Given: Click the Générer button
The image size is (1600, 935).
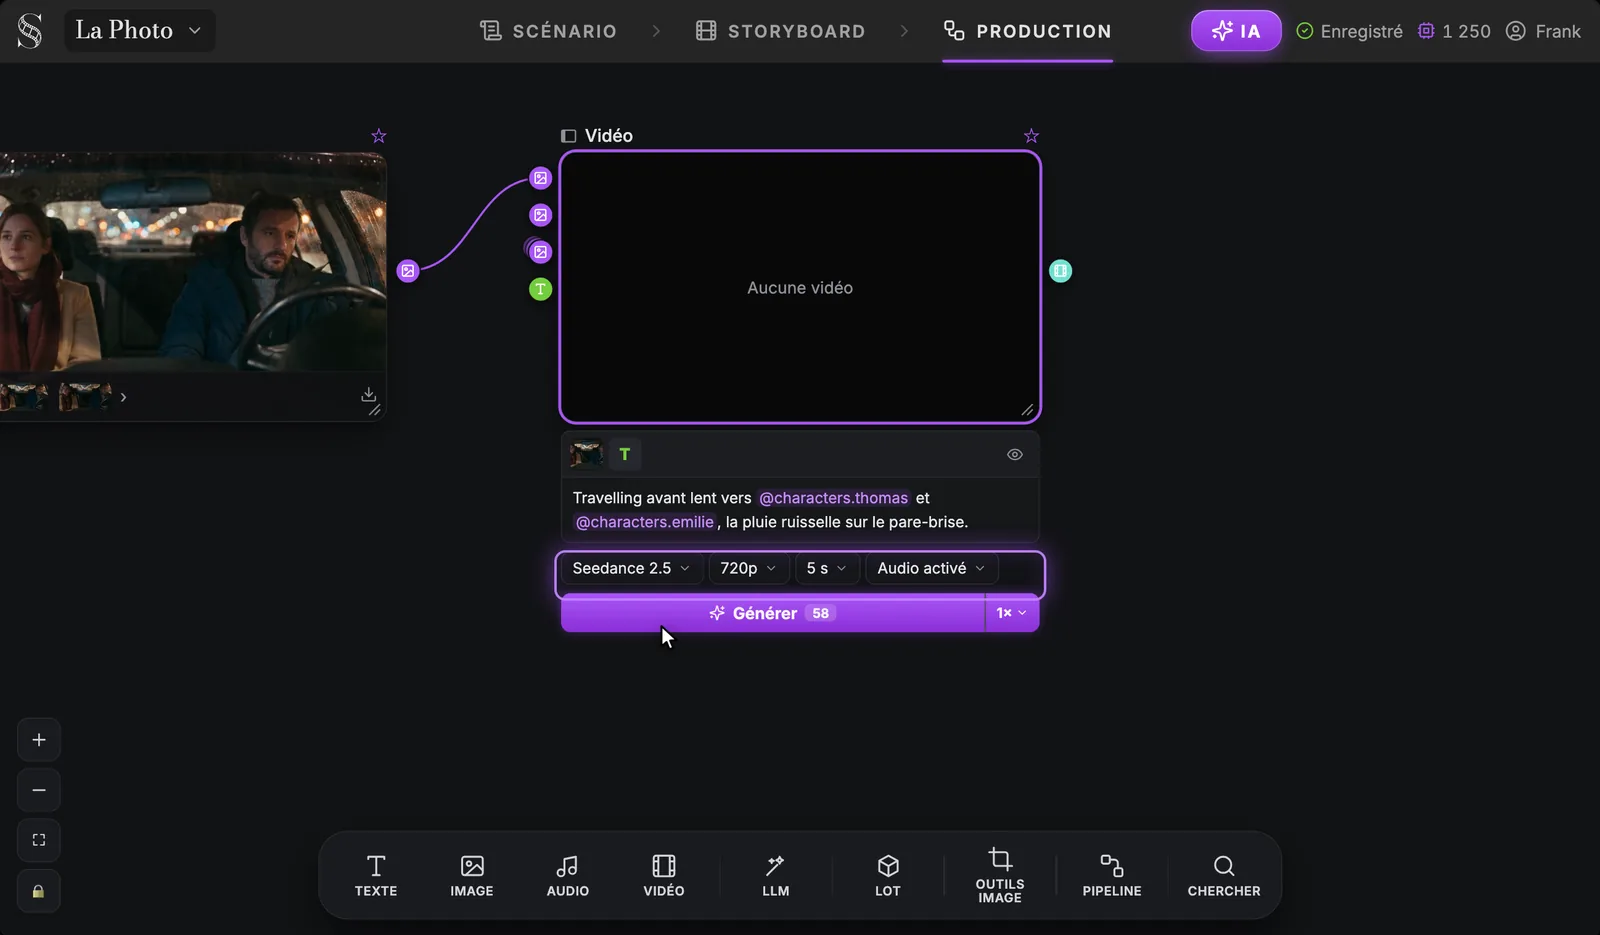Looking at the screenshot, I should (x=773, y=613).
